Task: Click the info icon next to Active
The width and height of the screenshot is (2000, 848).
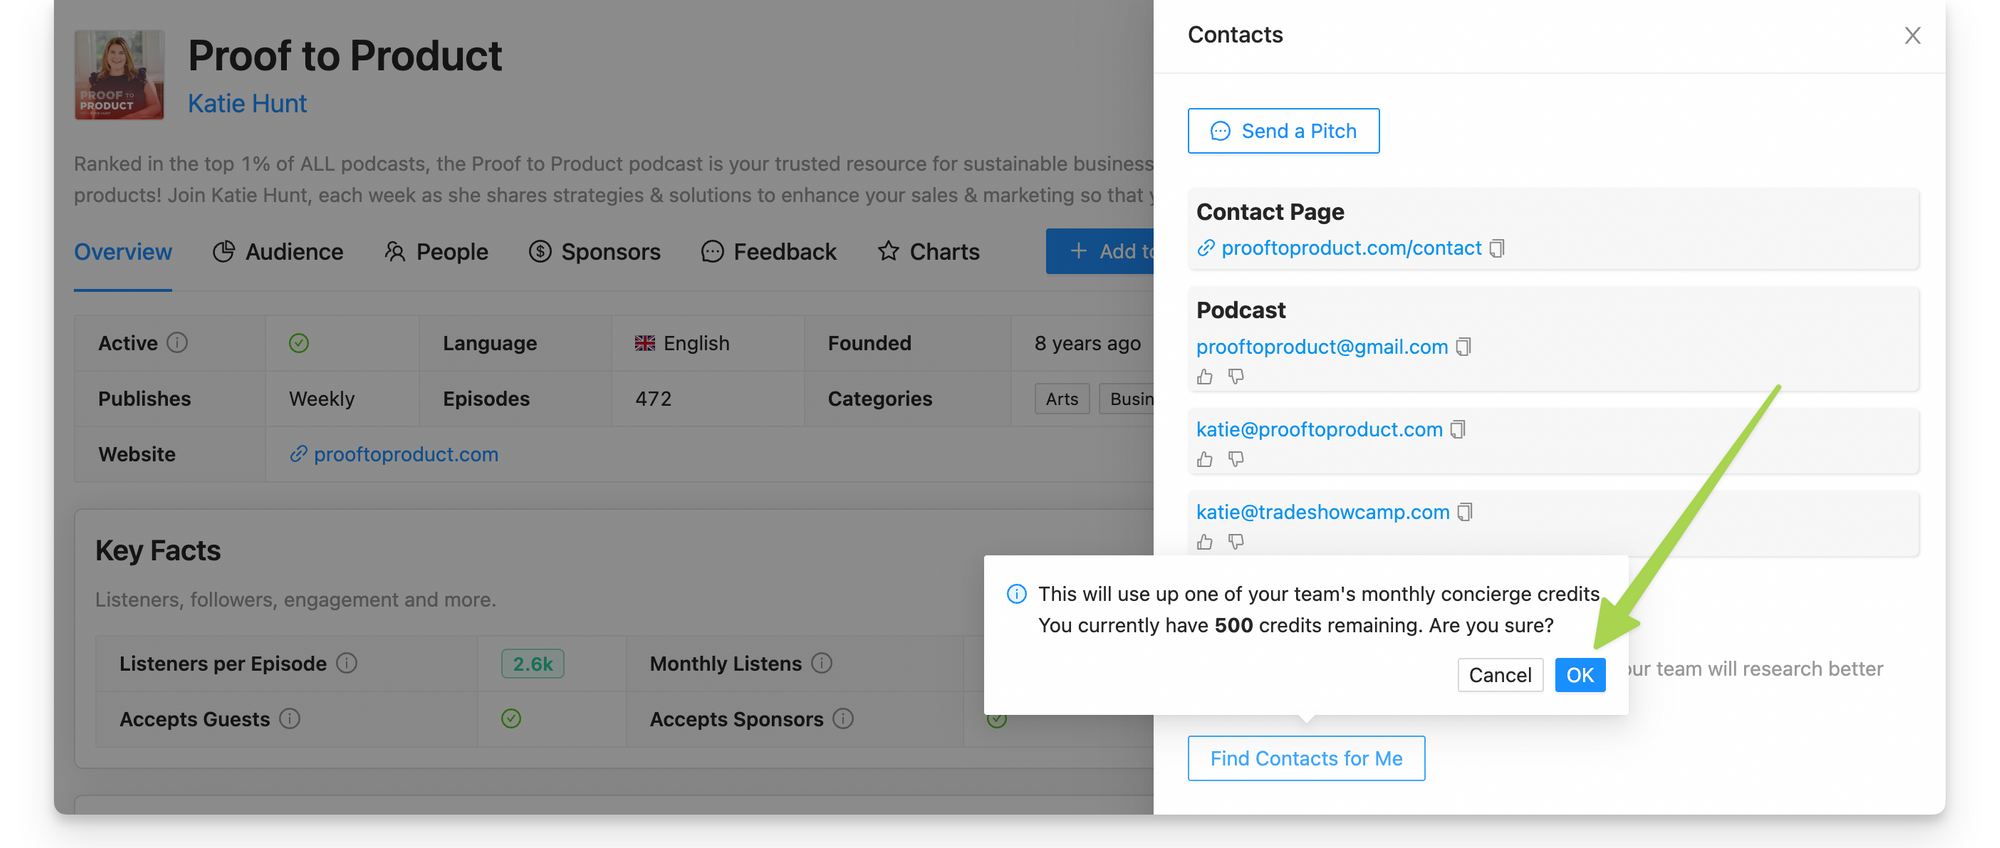Action: [x=177, y=343]
